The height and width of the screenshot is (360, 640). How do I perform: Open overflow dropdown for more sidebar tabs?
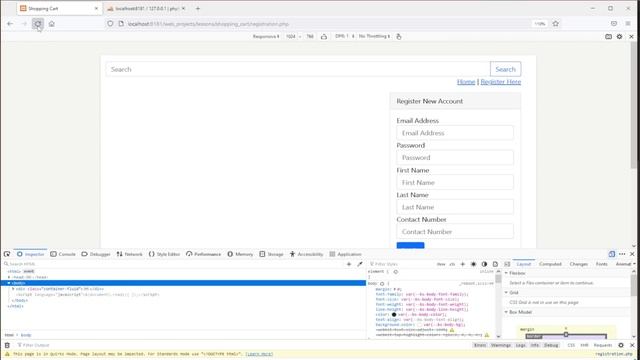coord(634,264)
